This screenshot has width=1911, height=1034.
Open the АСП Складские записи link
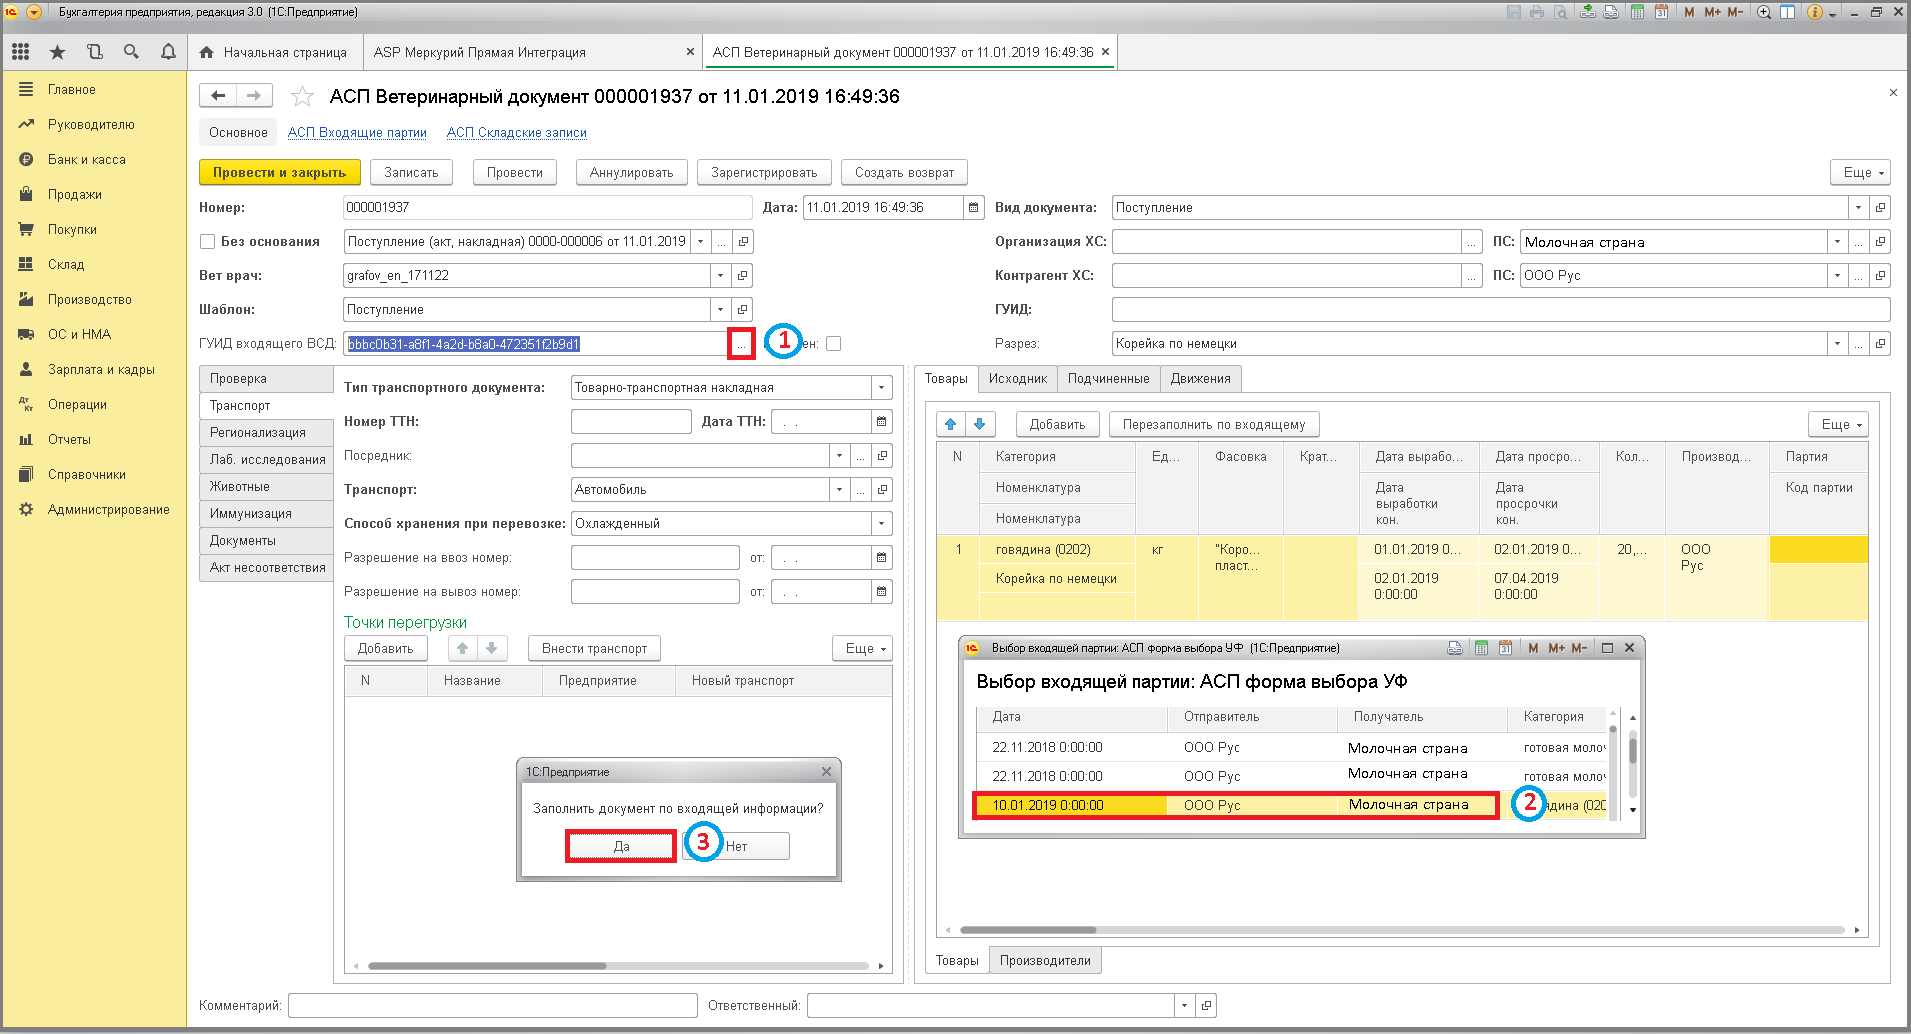click(517, 132)
